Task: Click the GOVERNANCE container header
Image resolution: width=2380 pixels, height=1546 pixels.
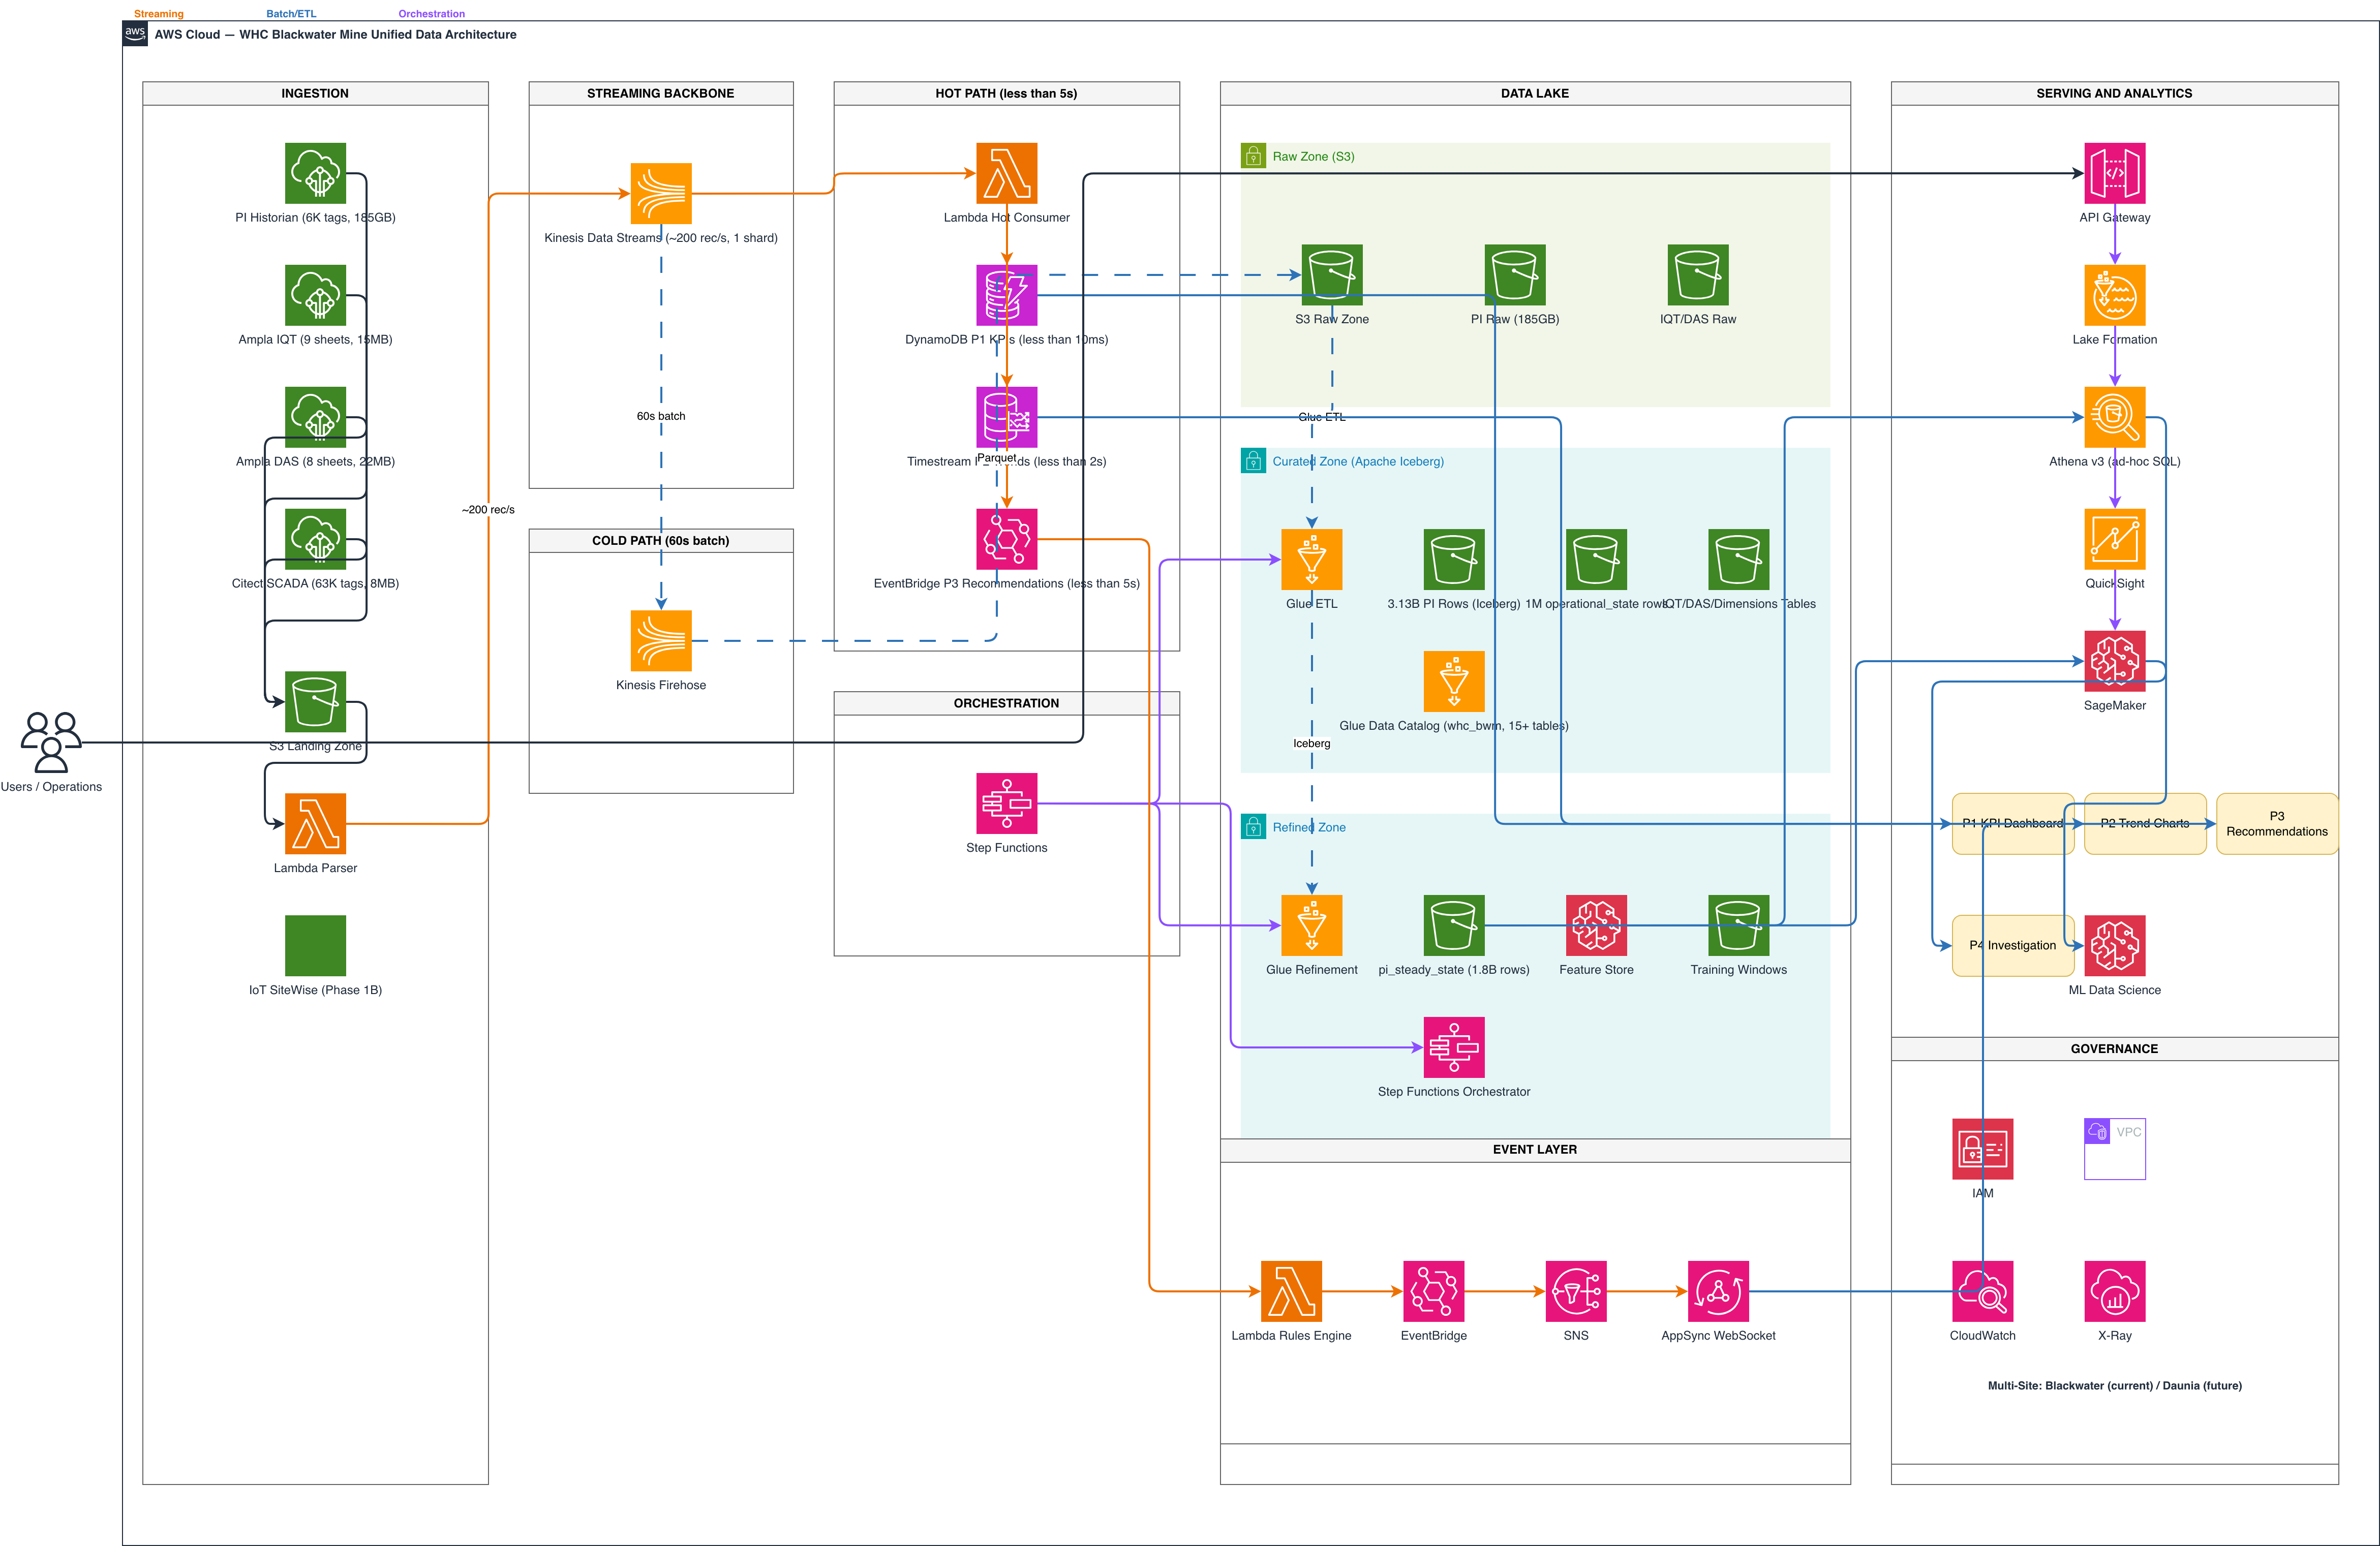Action: coord(2115,1049)
